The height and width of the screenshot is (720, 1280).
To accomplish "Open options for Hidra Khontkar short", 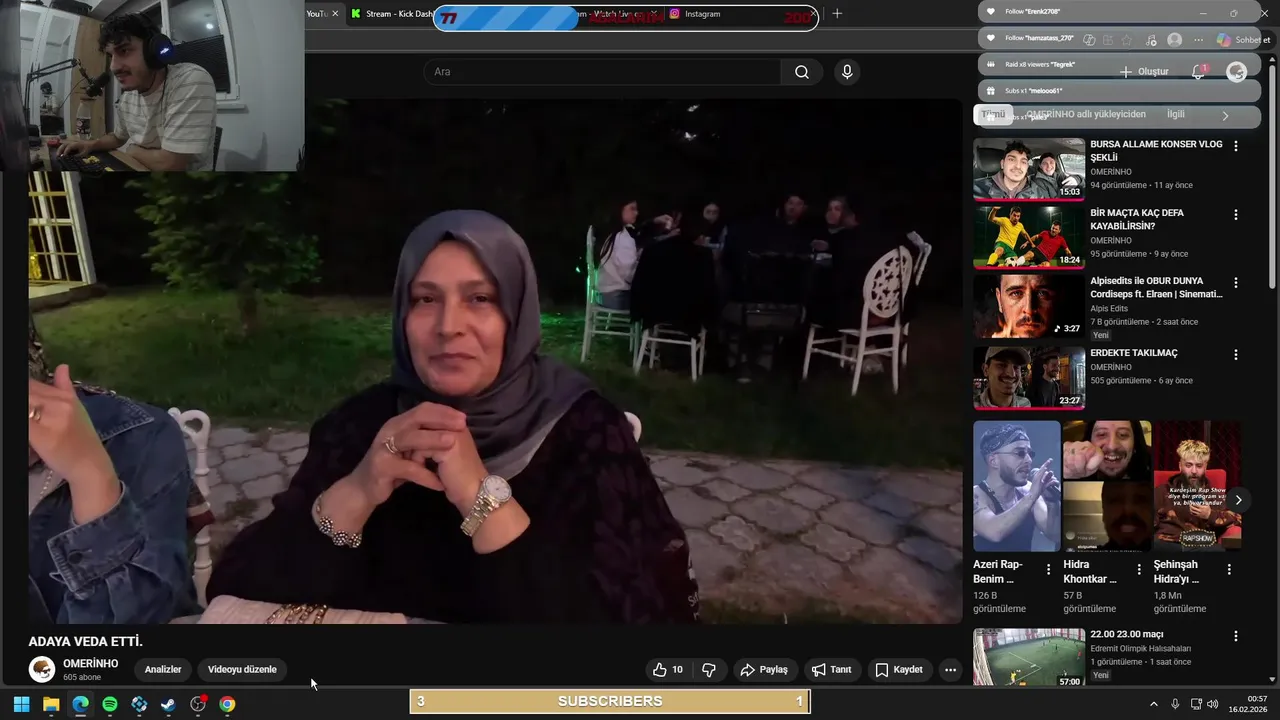I will coord(1139,569).
